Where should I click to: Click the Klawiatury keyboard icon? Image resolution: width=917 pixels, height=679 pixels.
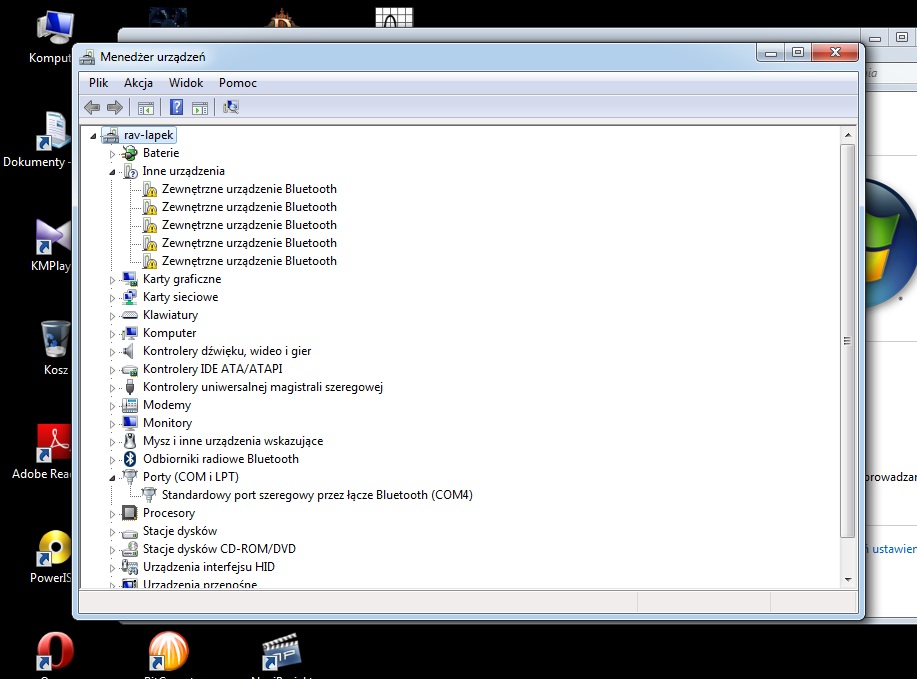(130, 315)
